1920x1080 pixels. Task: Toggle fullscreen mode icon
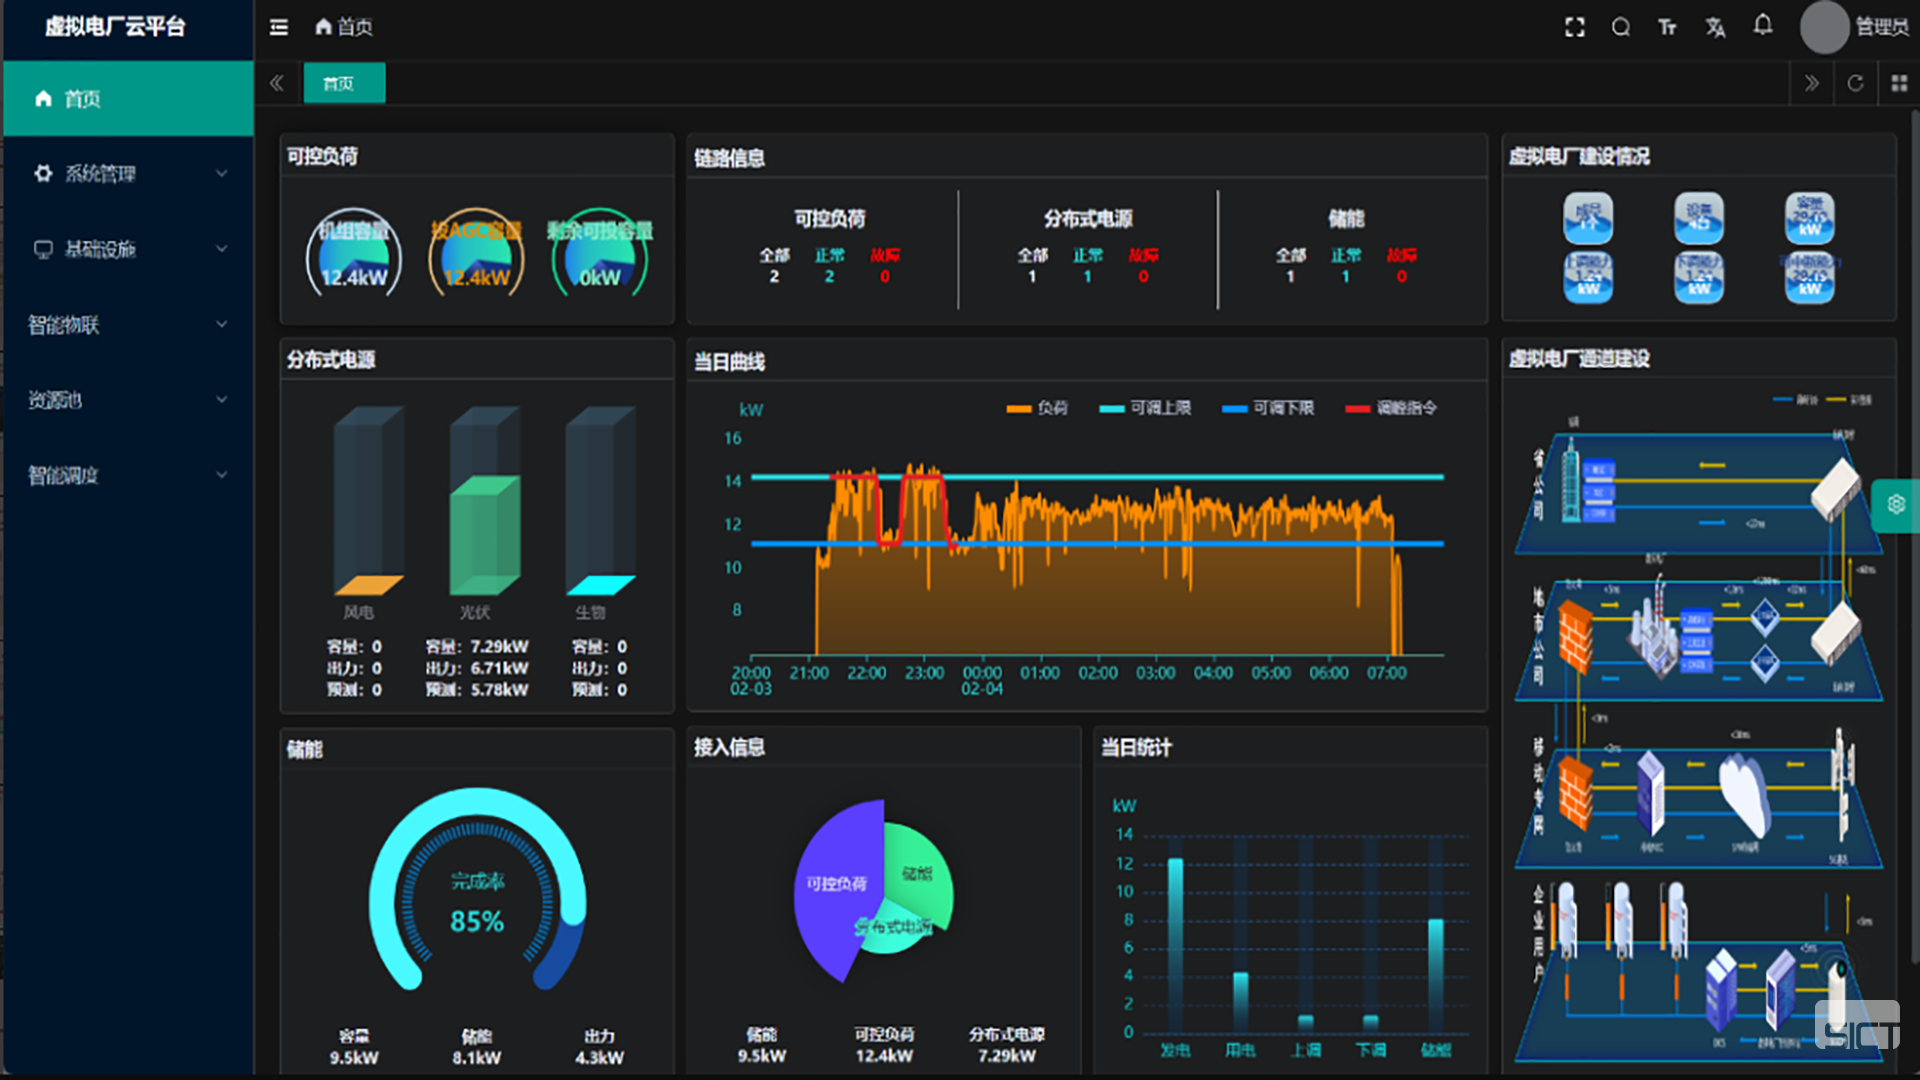click(1574, 27)
